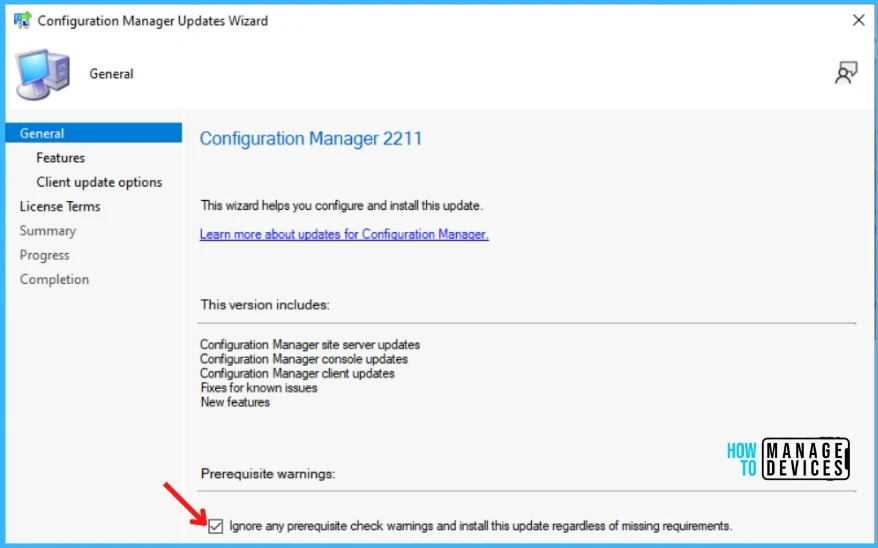This screenshot has width=878, height=548.
Task: Select the Completion step in sidebar
Action: (x=54, y=279)
